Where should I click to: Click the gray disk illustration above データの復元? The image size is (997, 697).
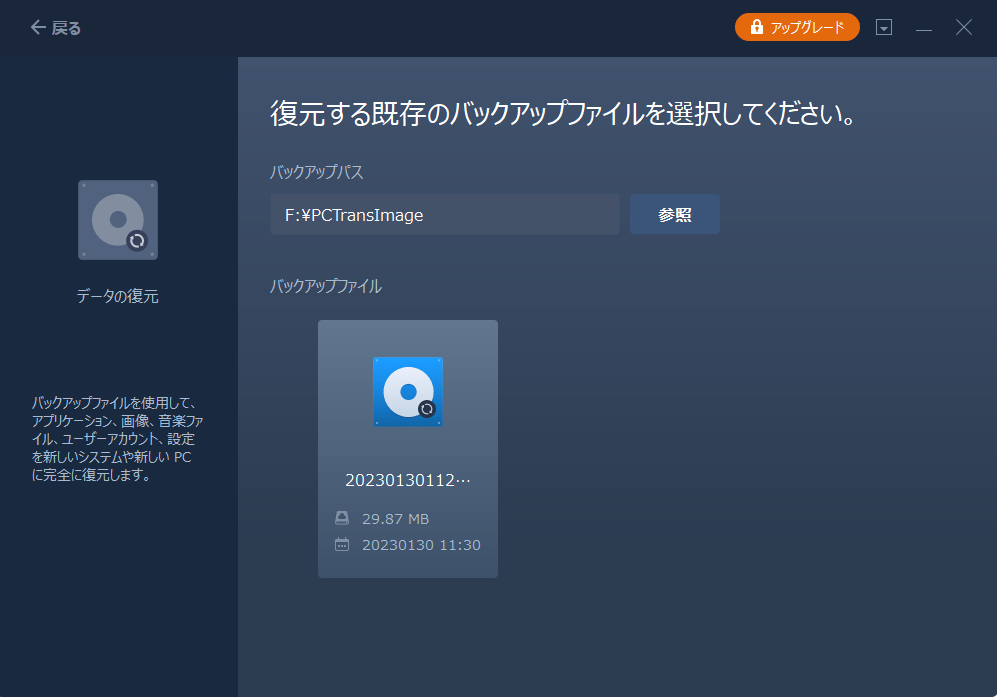pos(117,219)
